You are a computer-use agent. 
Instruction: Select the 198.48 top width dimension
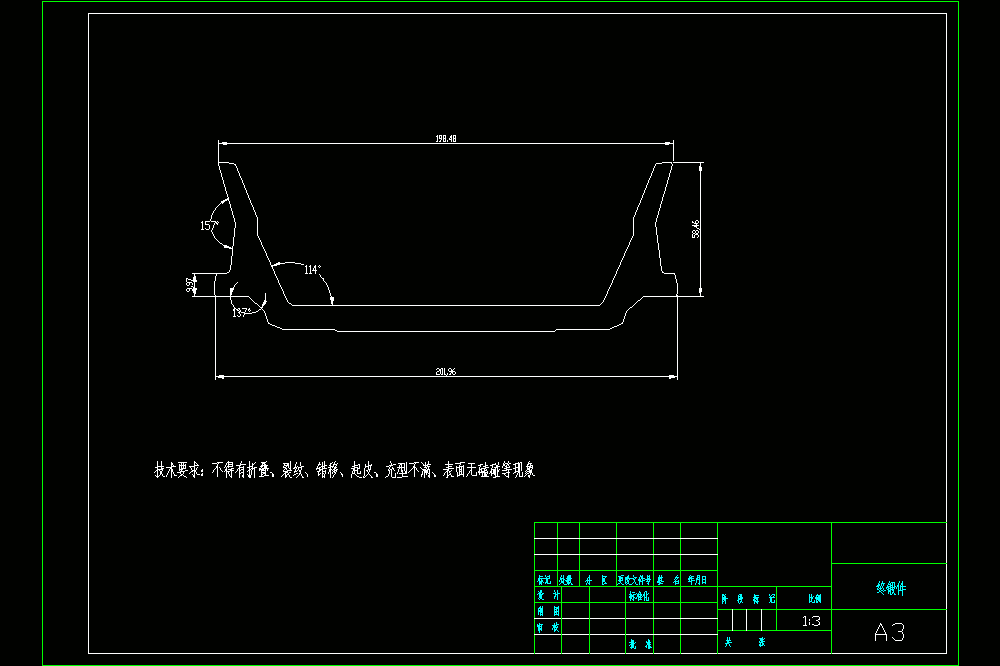446,138
